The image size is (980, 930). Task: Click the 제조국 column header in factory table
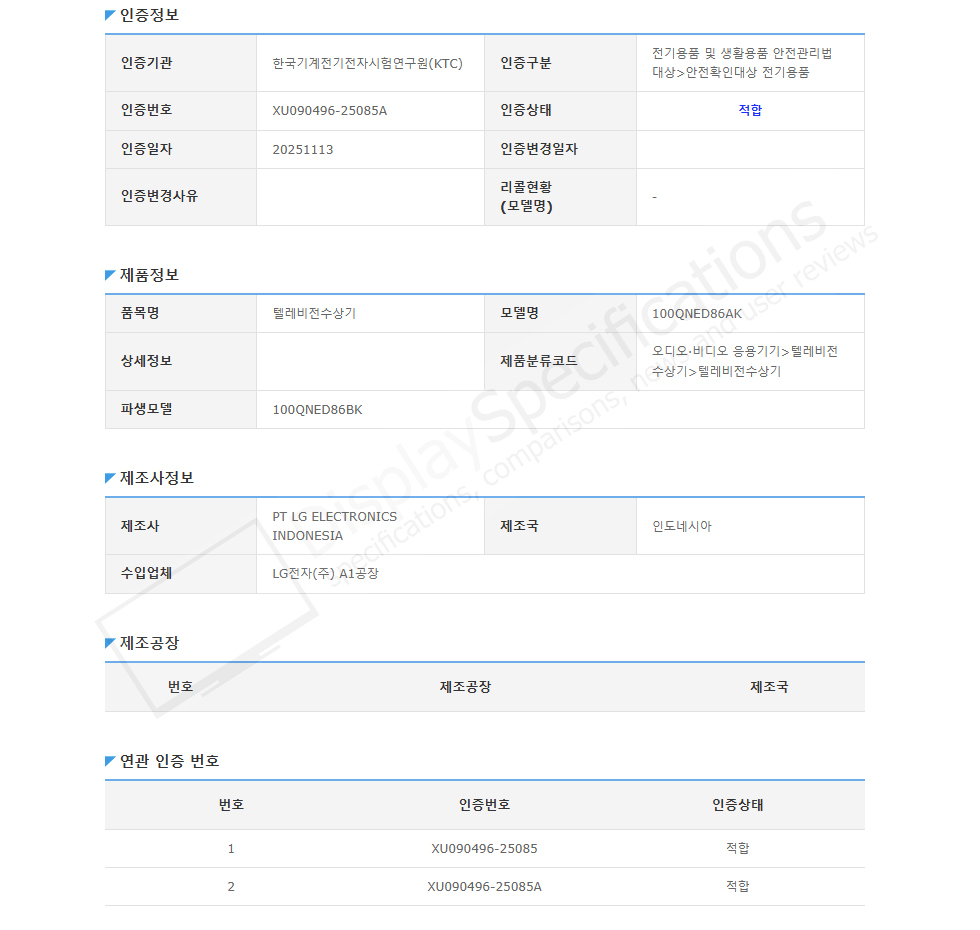(x=769, y=687)
